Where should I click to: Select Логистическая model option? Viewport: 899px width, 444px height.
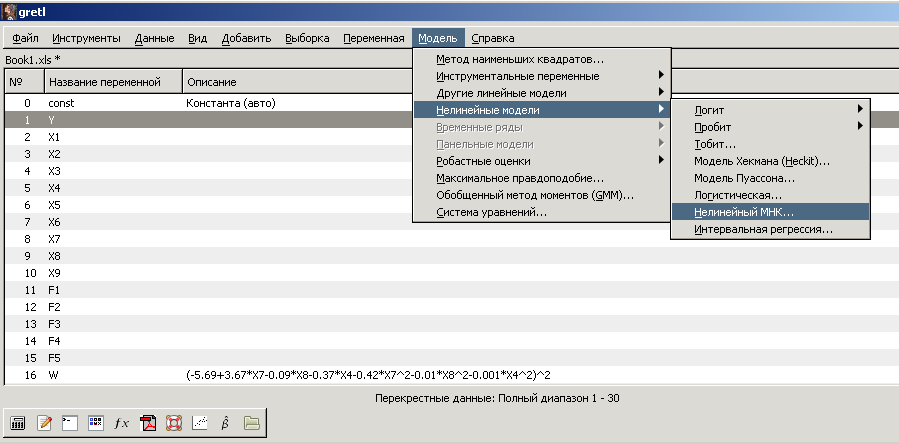[x=771, y=196]
